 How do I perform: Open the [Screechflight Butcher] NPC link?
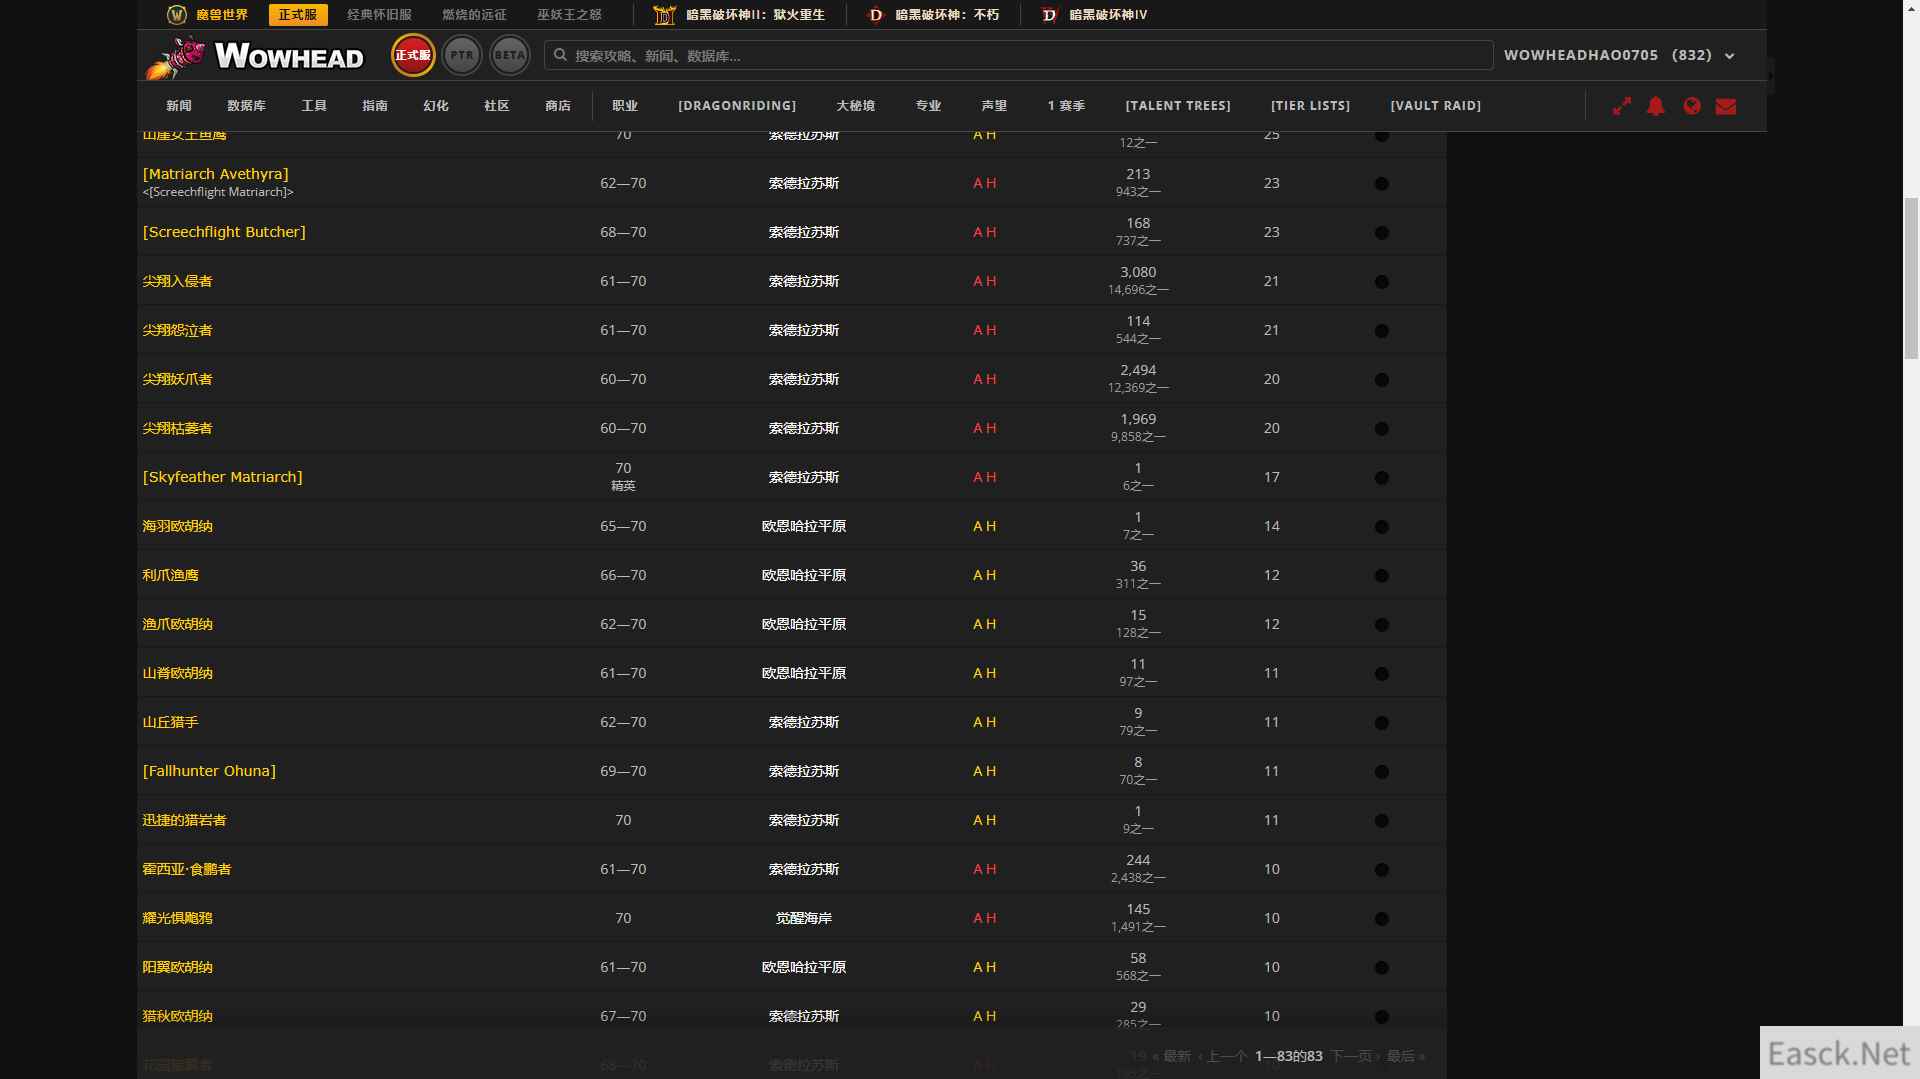224,232
